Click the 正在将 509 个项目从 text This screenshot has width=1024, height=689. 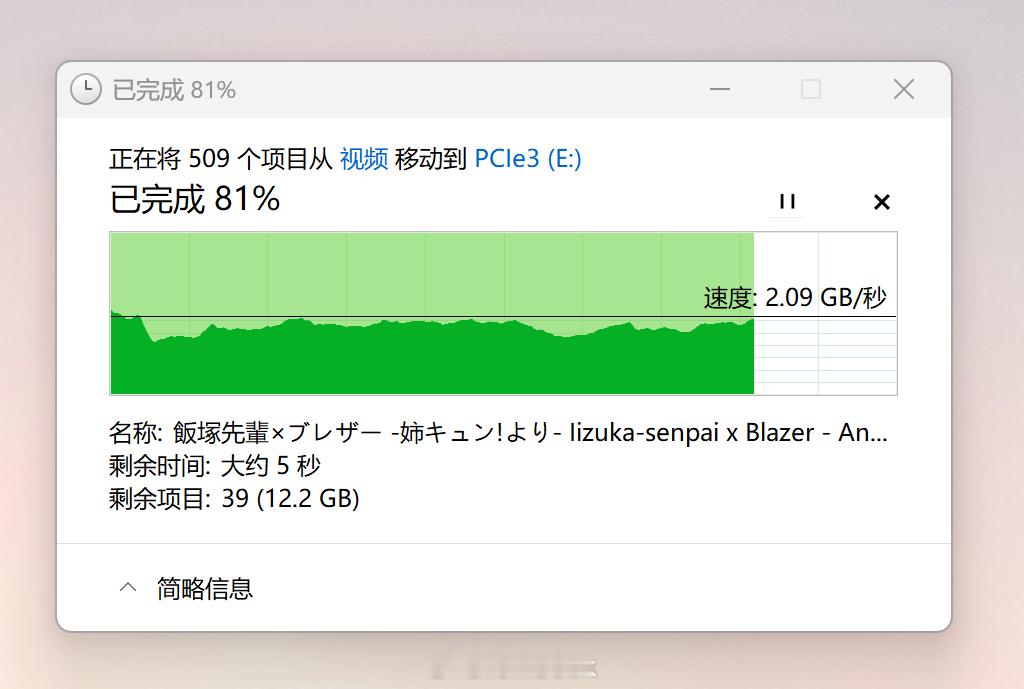point(221,158)
